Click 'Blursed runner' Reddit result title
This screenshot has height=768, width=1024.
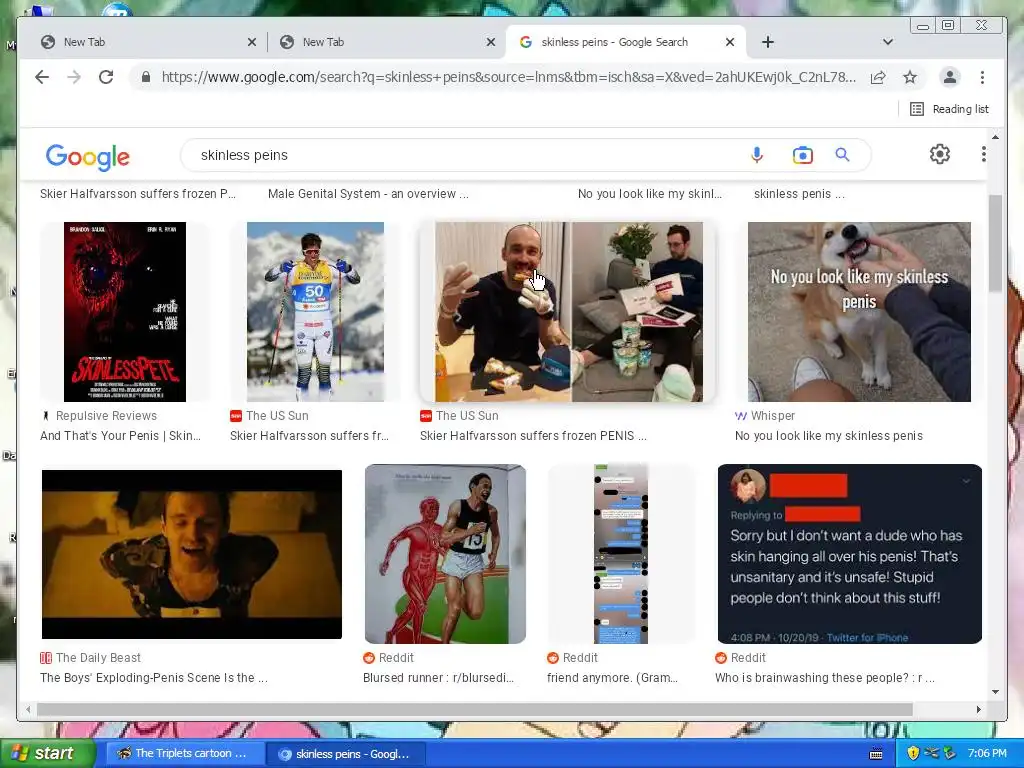[438, 677]
